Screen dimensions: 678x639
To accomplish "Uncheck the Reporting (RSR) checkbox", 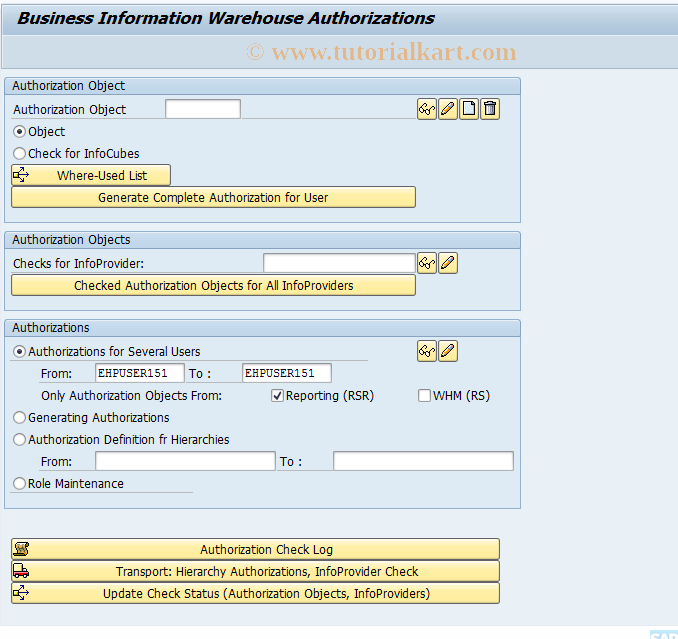I will point(277,396).
